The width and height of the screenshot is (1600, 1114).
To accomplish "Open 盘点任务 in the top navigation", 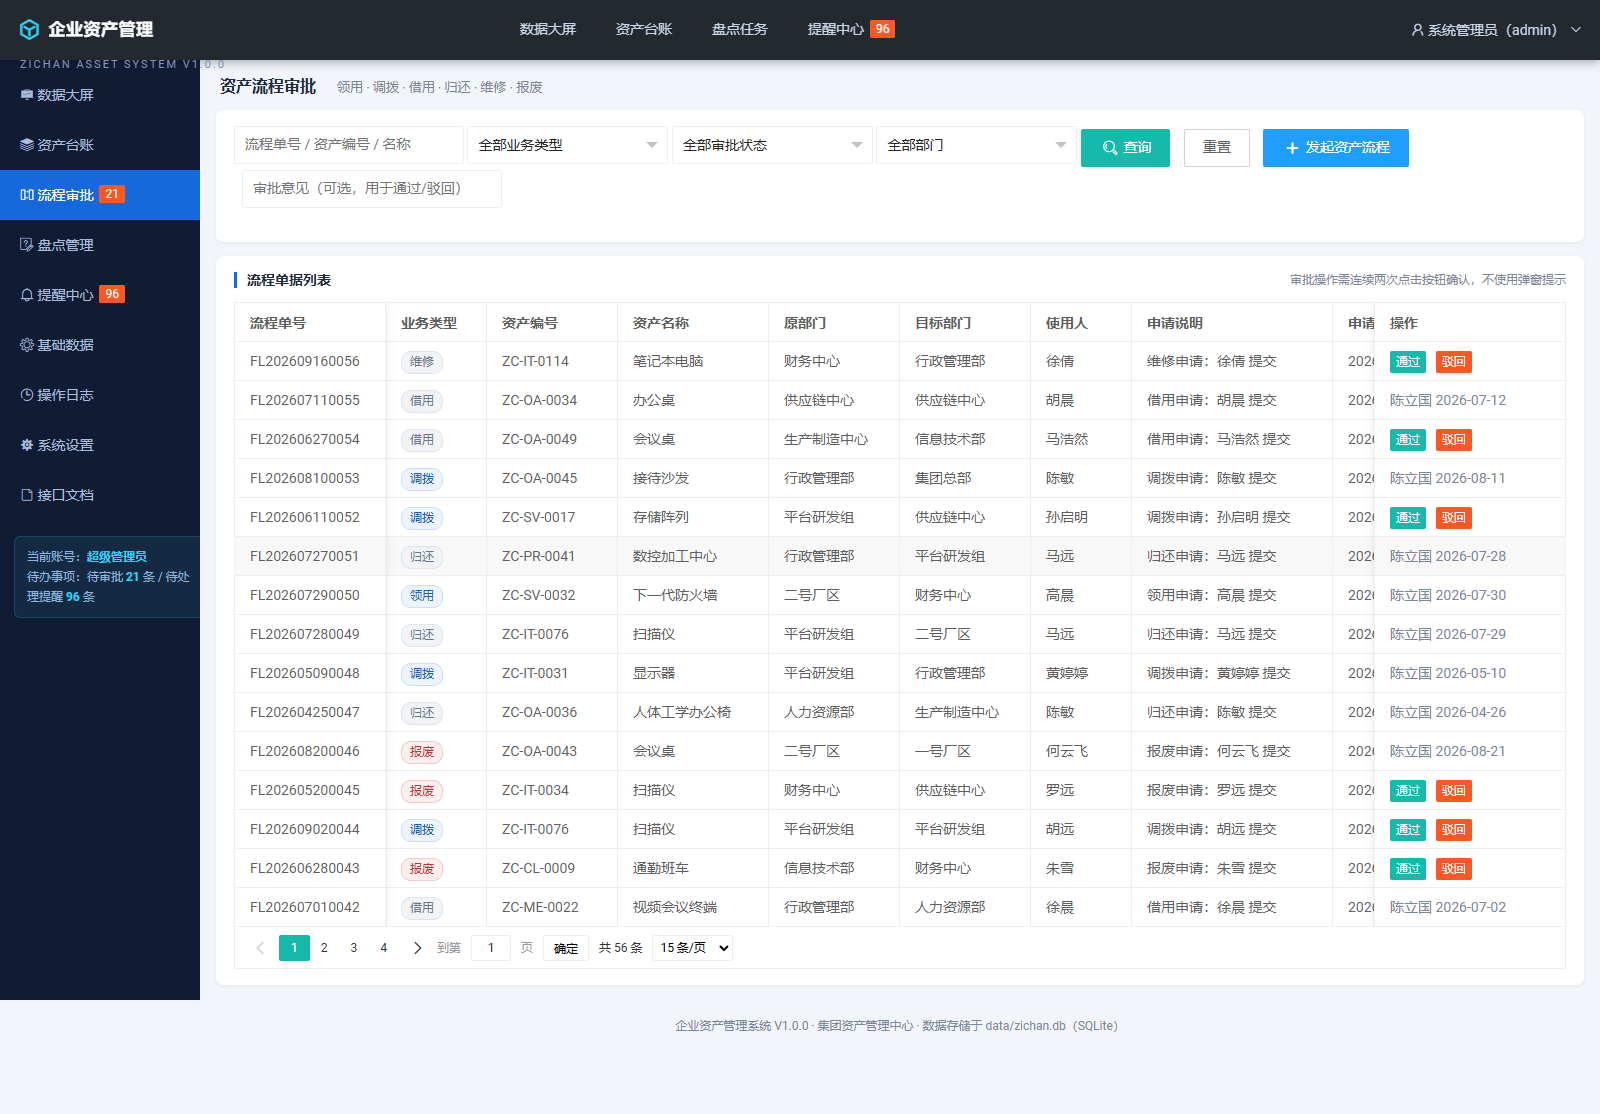I will click(740, 29).
